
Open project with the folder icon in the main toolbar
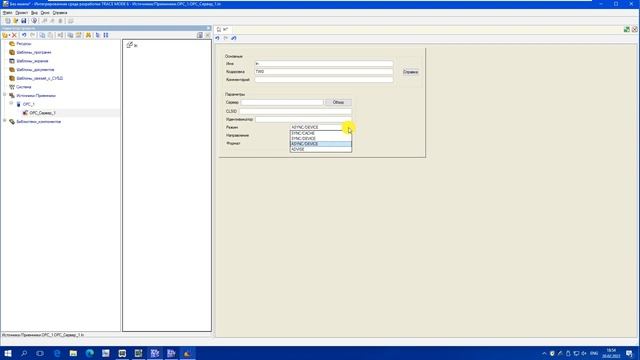click(16, 20)
